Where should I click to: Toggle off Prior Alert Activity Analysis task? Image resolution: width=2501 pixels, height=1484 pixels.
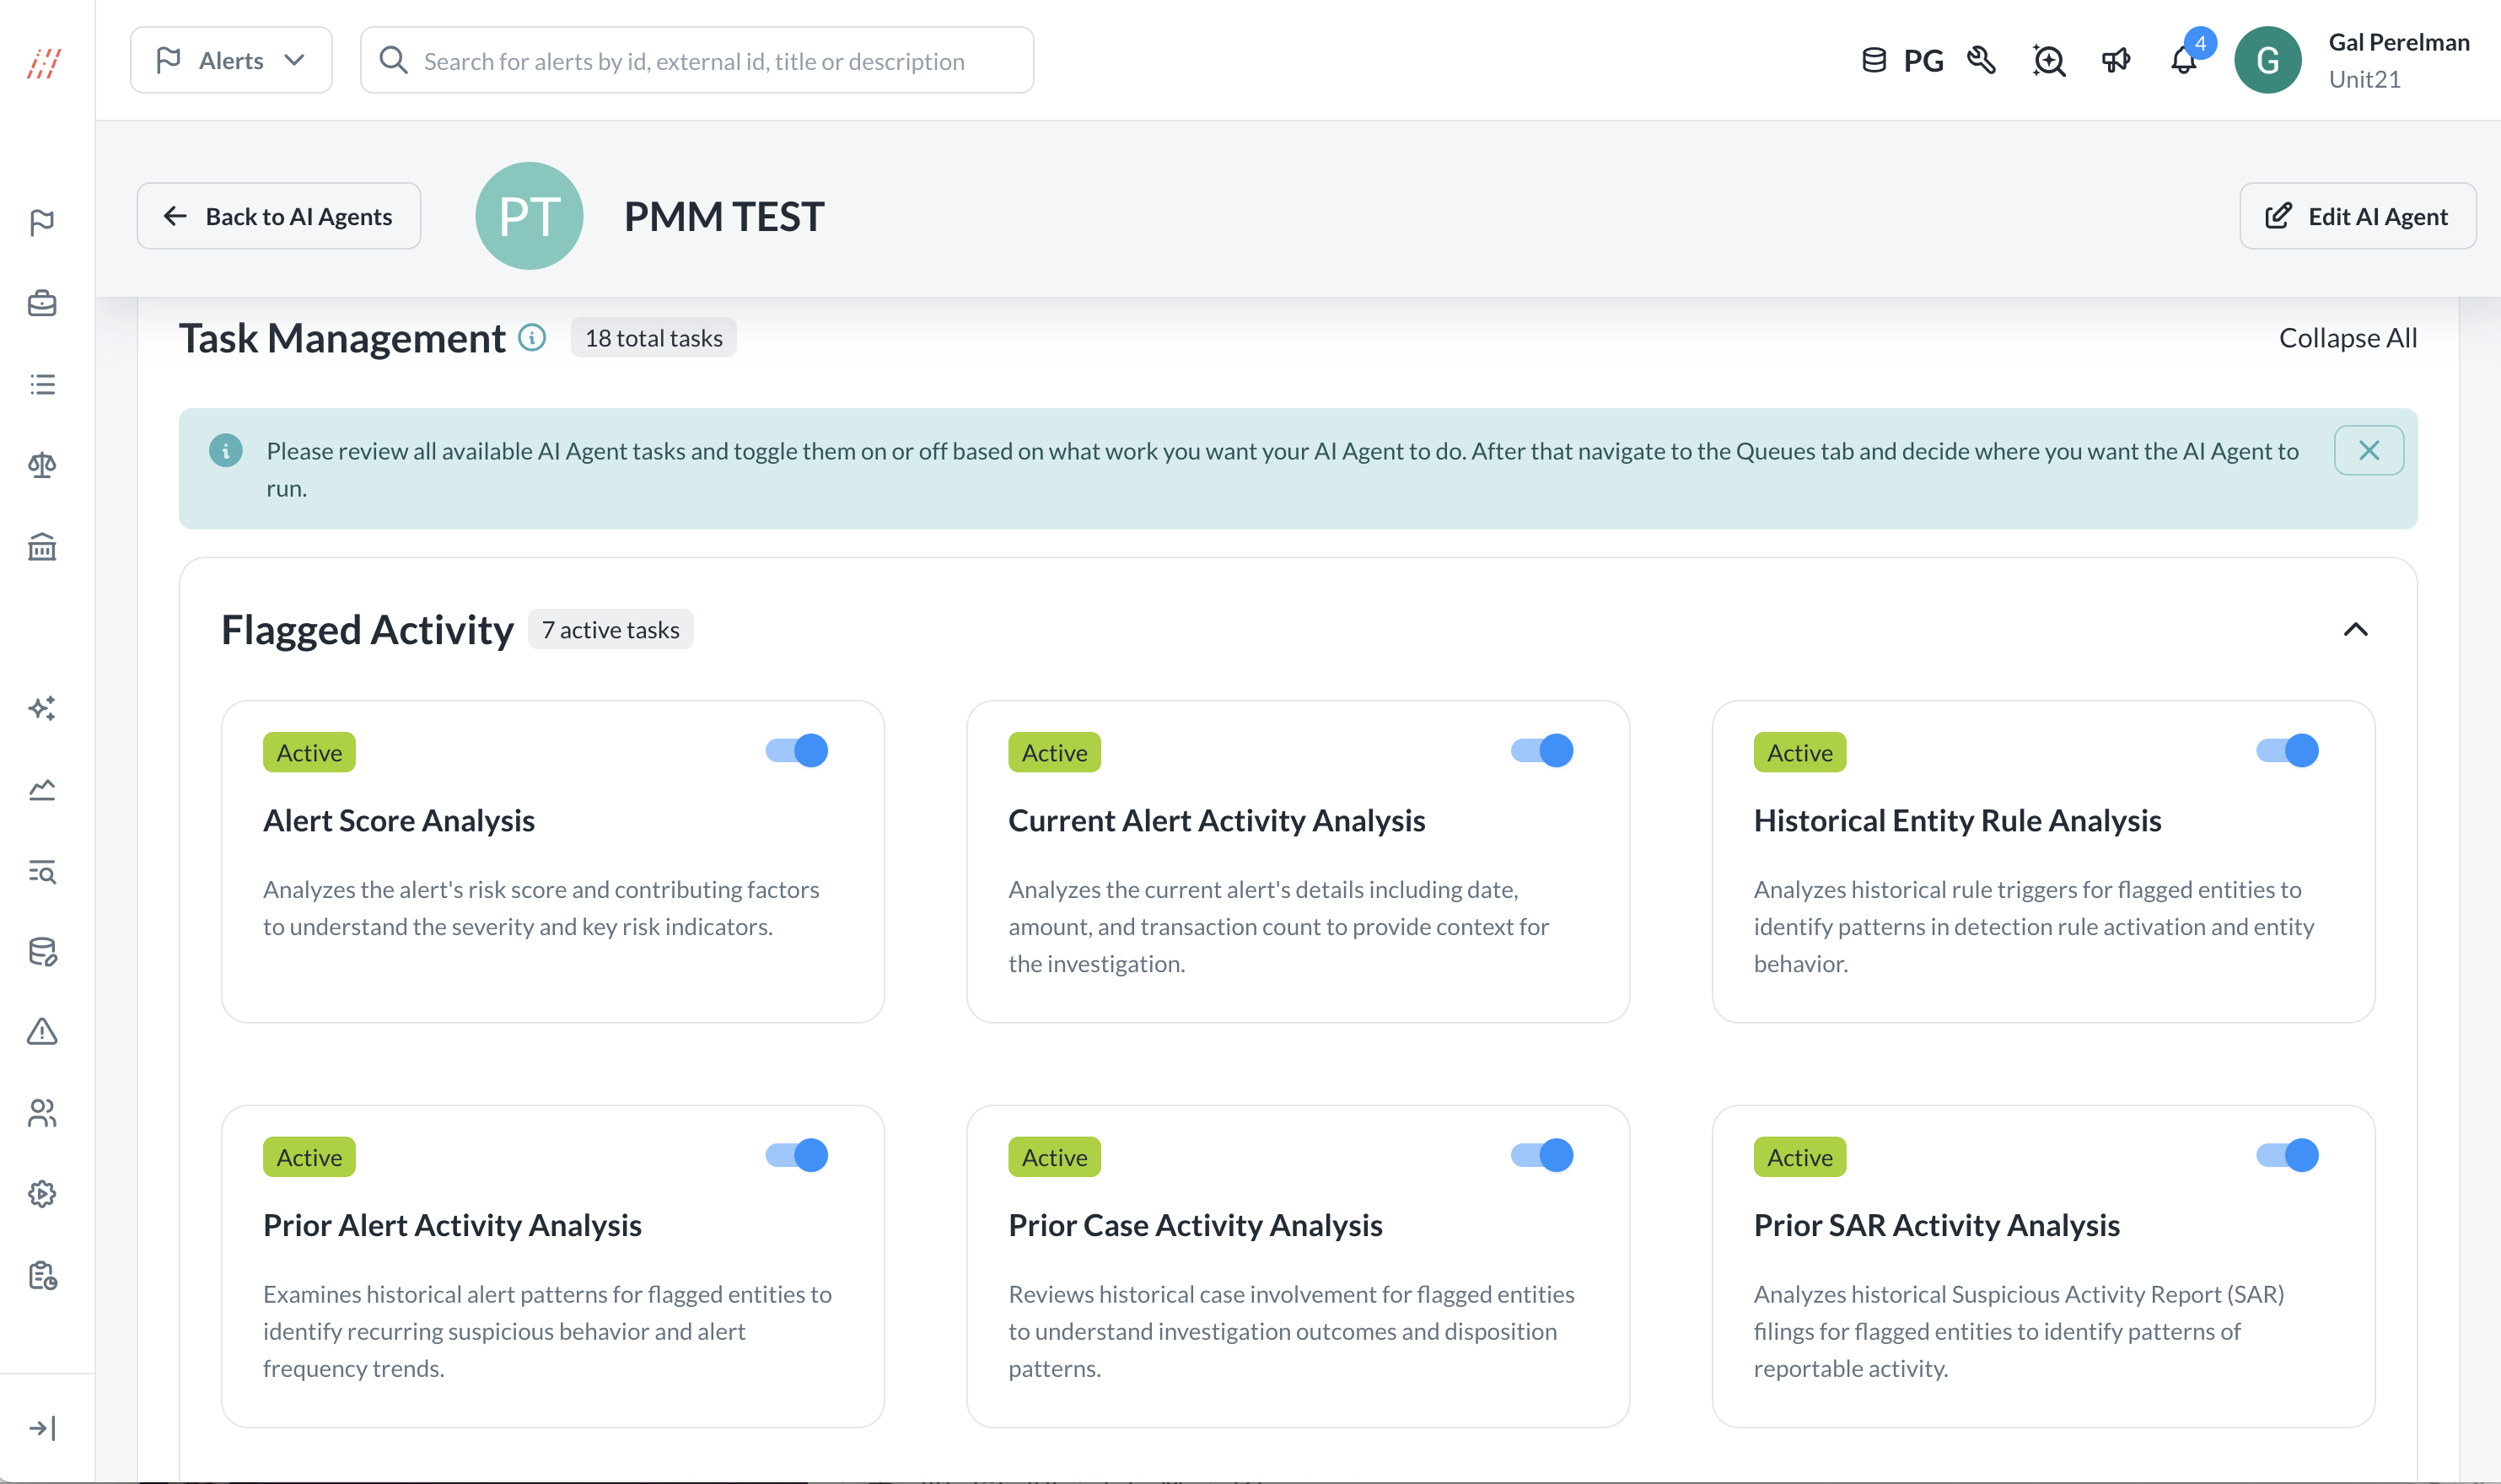797,1155
